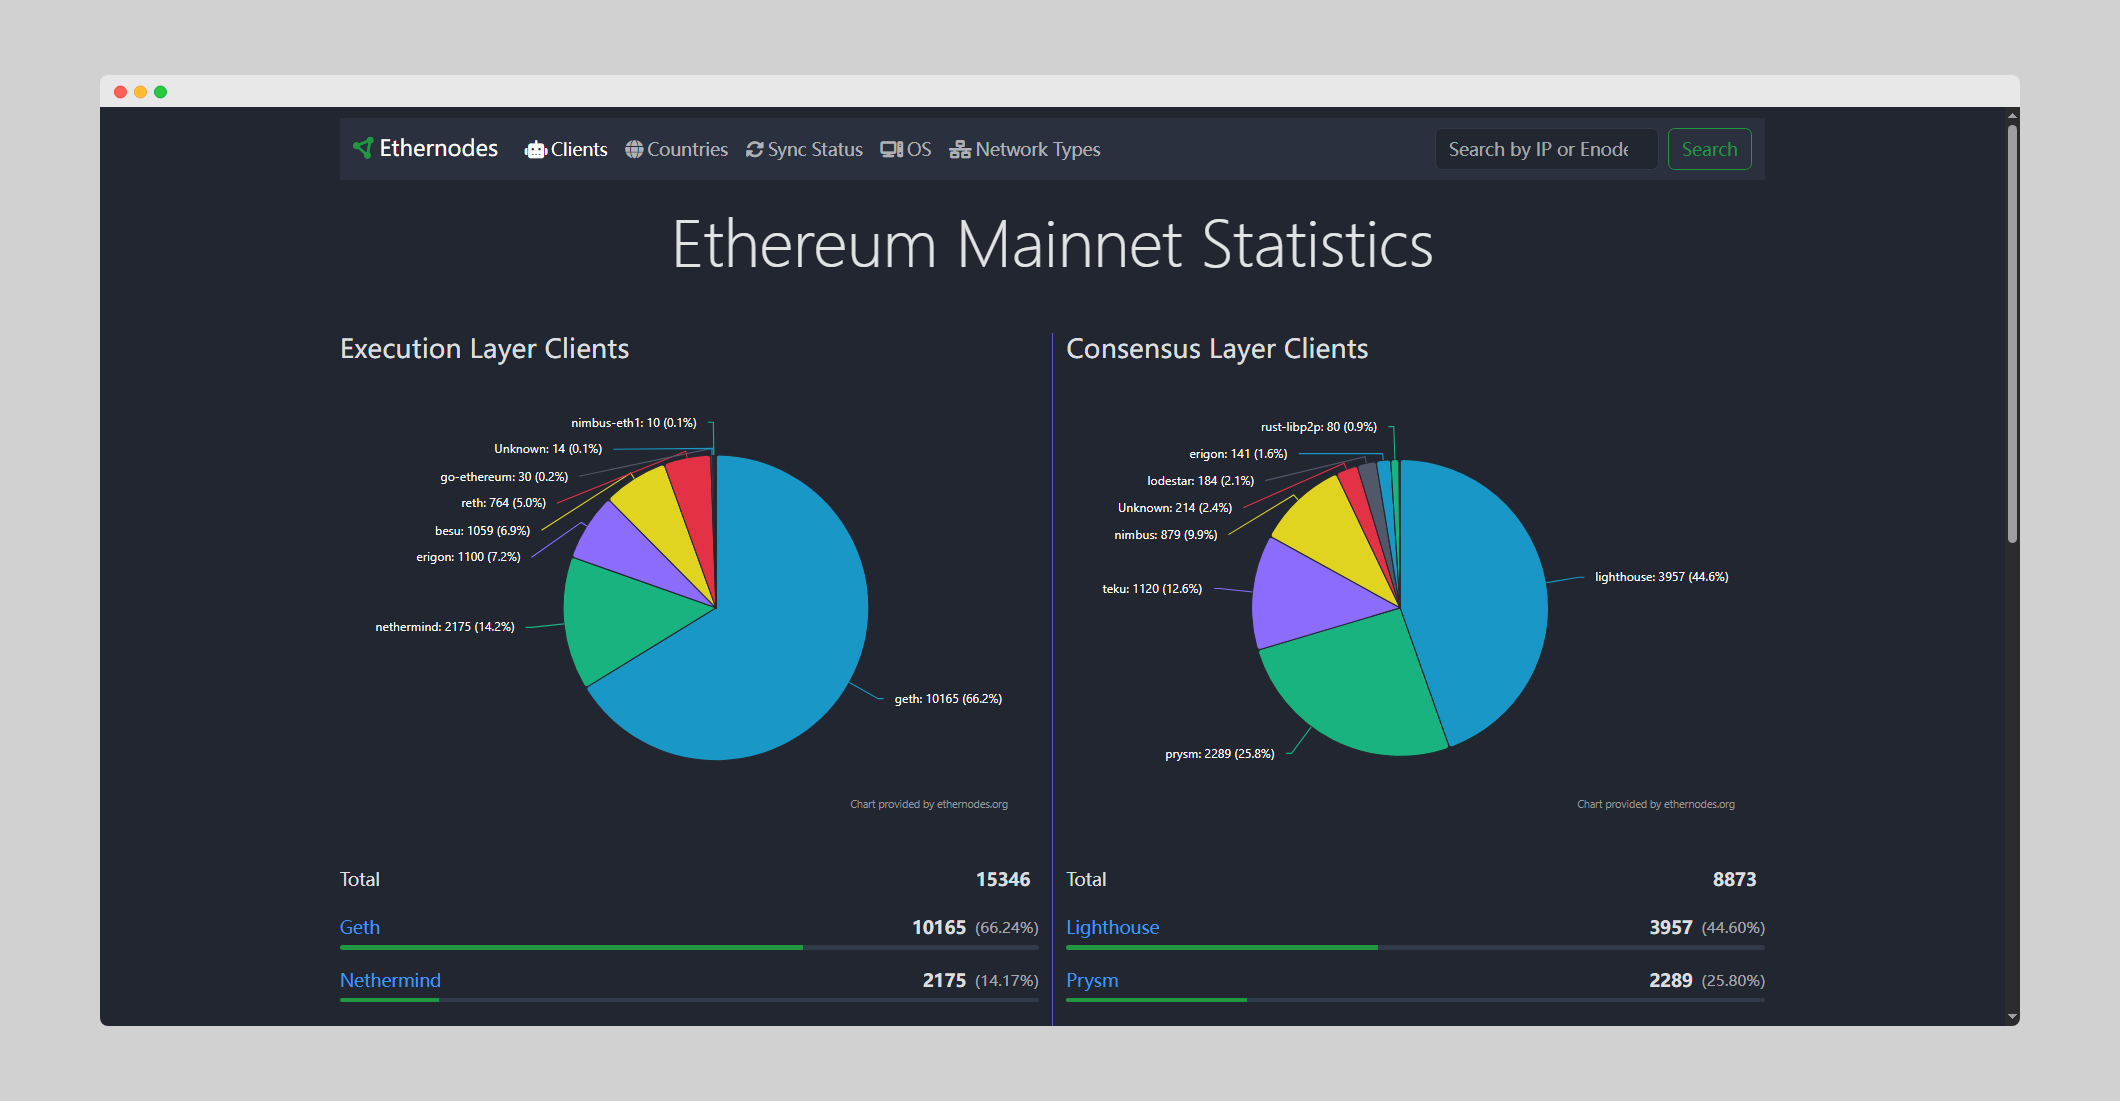Click the 'nethermind: 2175 (14.2%)' chart label

click(x=445, y=627)
